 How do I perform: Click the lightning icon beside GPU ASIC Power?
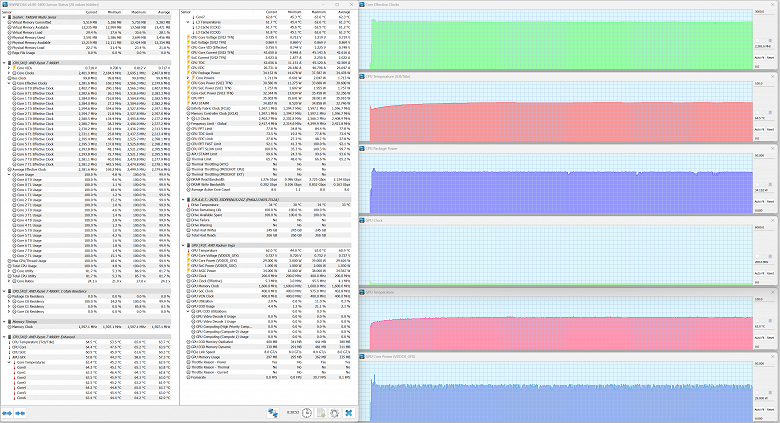point(188,271)
